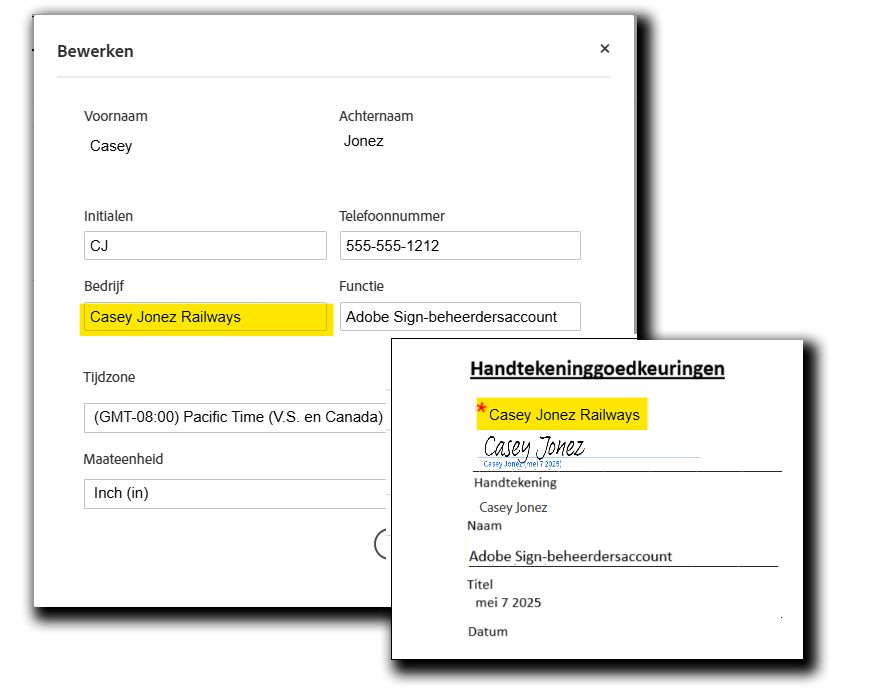Image resolution: width=896 pixels, height=694 pixels.
Task: Click the Handtekeninggoedkeuringen heading
Action: [x=597, y=368]
